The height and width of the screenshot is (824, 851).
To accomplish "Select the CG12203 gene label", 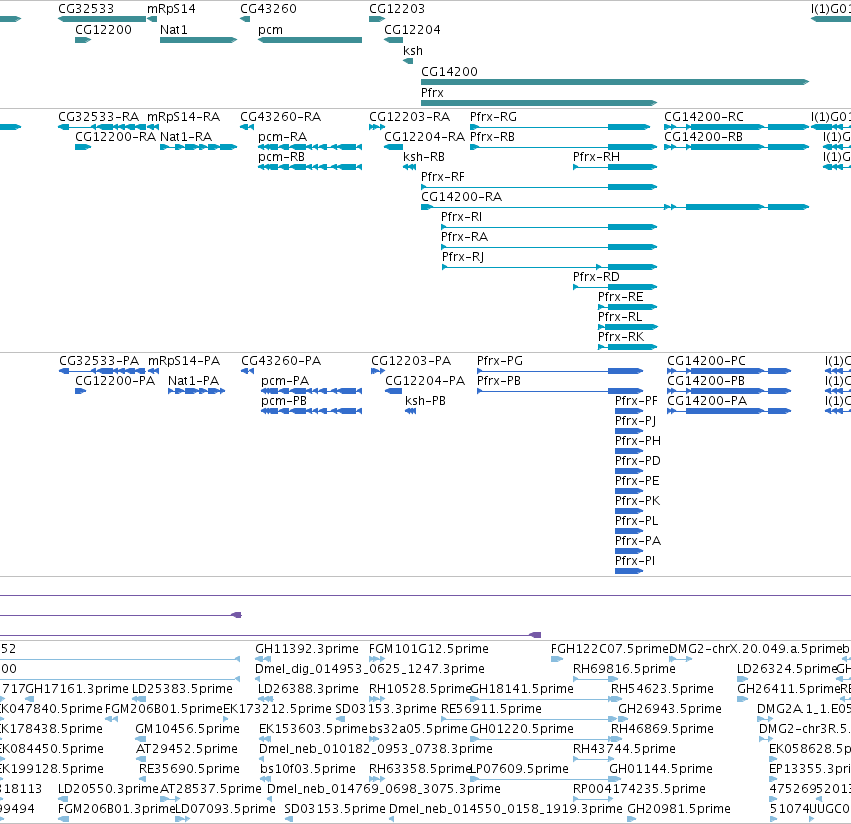I will [x=397, y=9].
